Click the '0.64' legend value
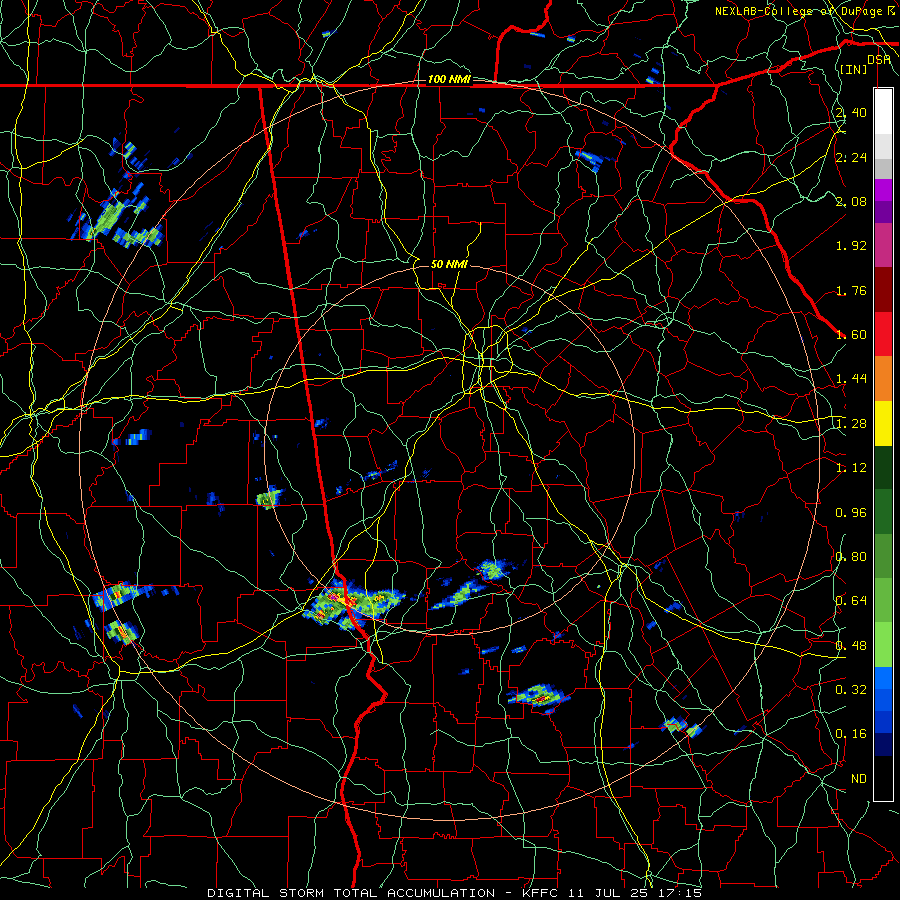 tap(851, 601)
